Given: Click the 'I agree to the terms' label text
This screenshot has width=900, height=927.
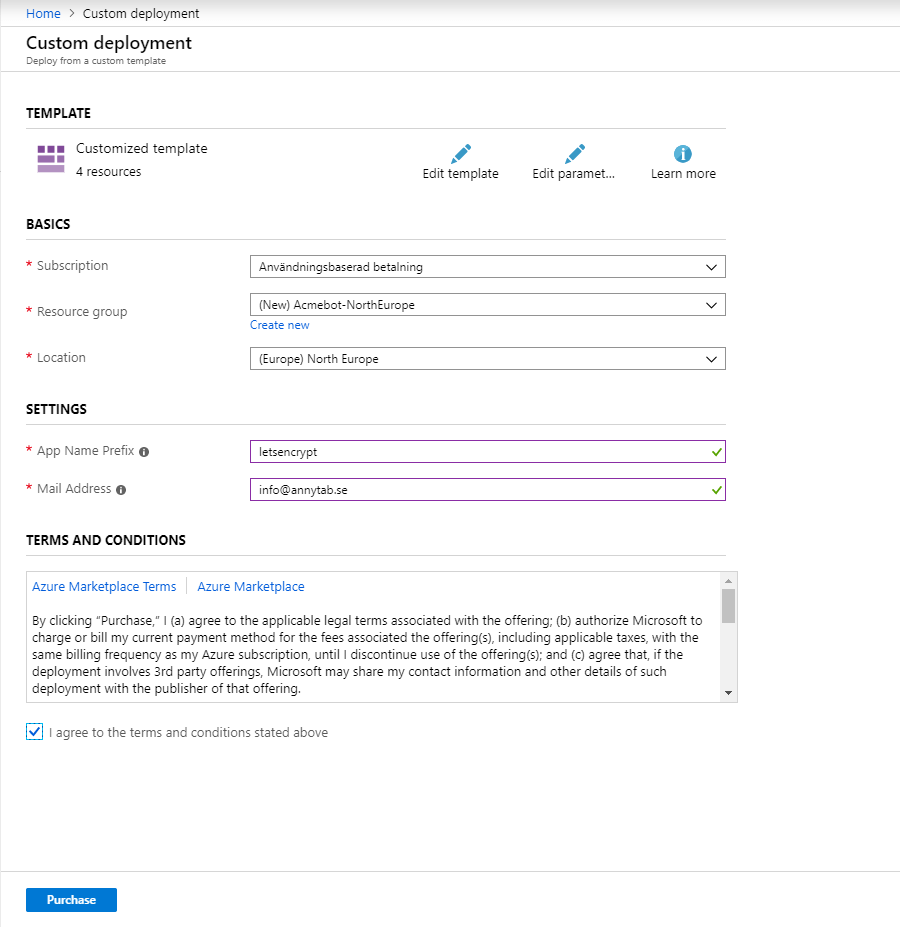Looking at the screenshot, I should (x=189, y=732).
